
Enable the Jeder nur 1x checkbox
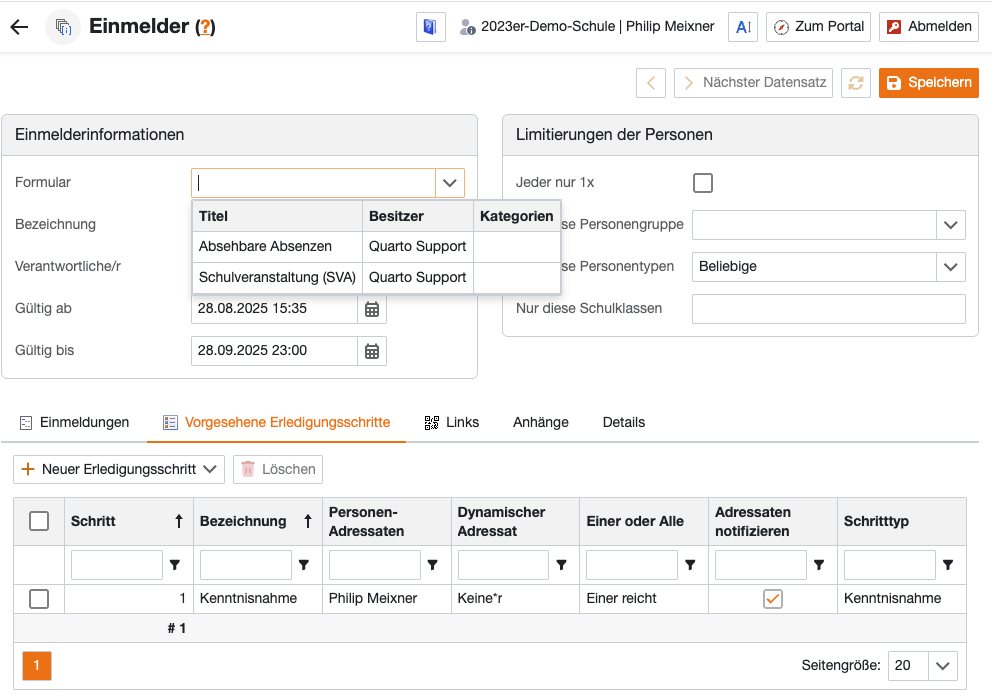click(x=703, y=183)
